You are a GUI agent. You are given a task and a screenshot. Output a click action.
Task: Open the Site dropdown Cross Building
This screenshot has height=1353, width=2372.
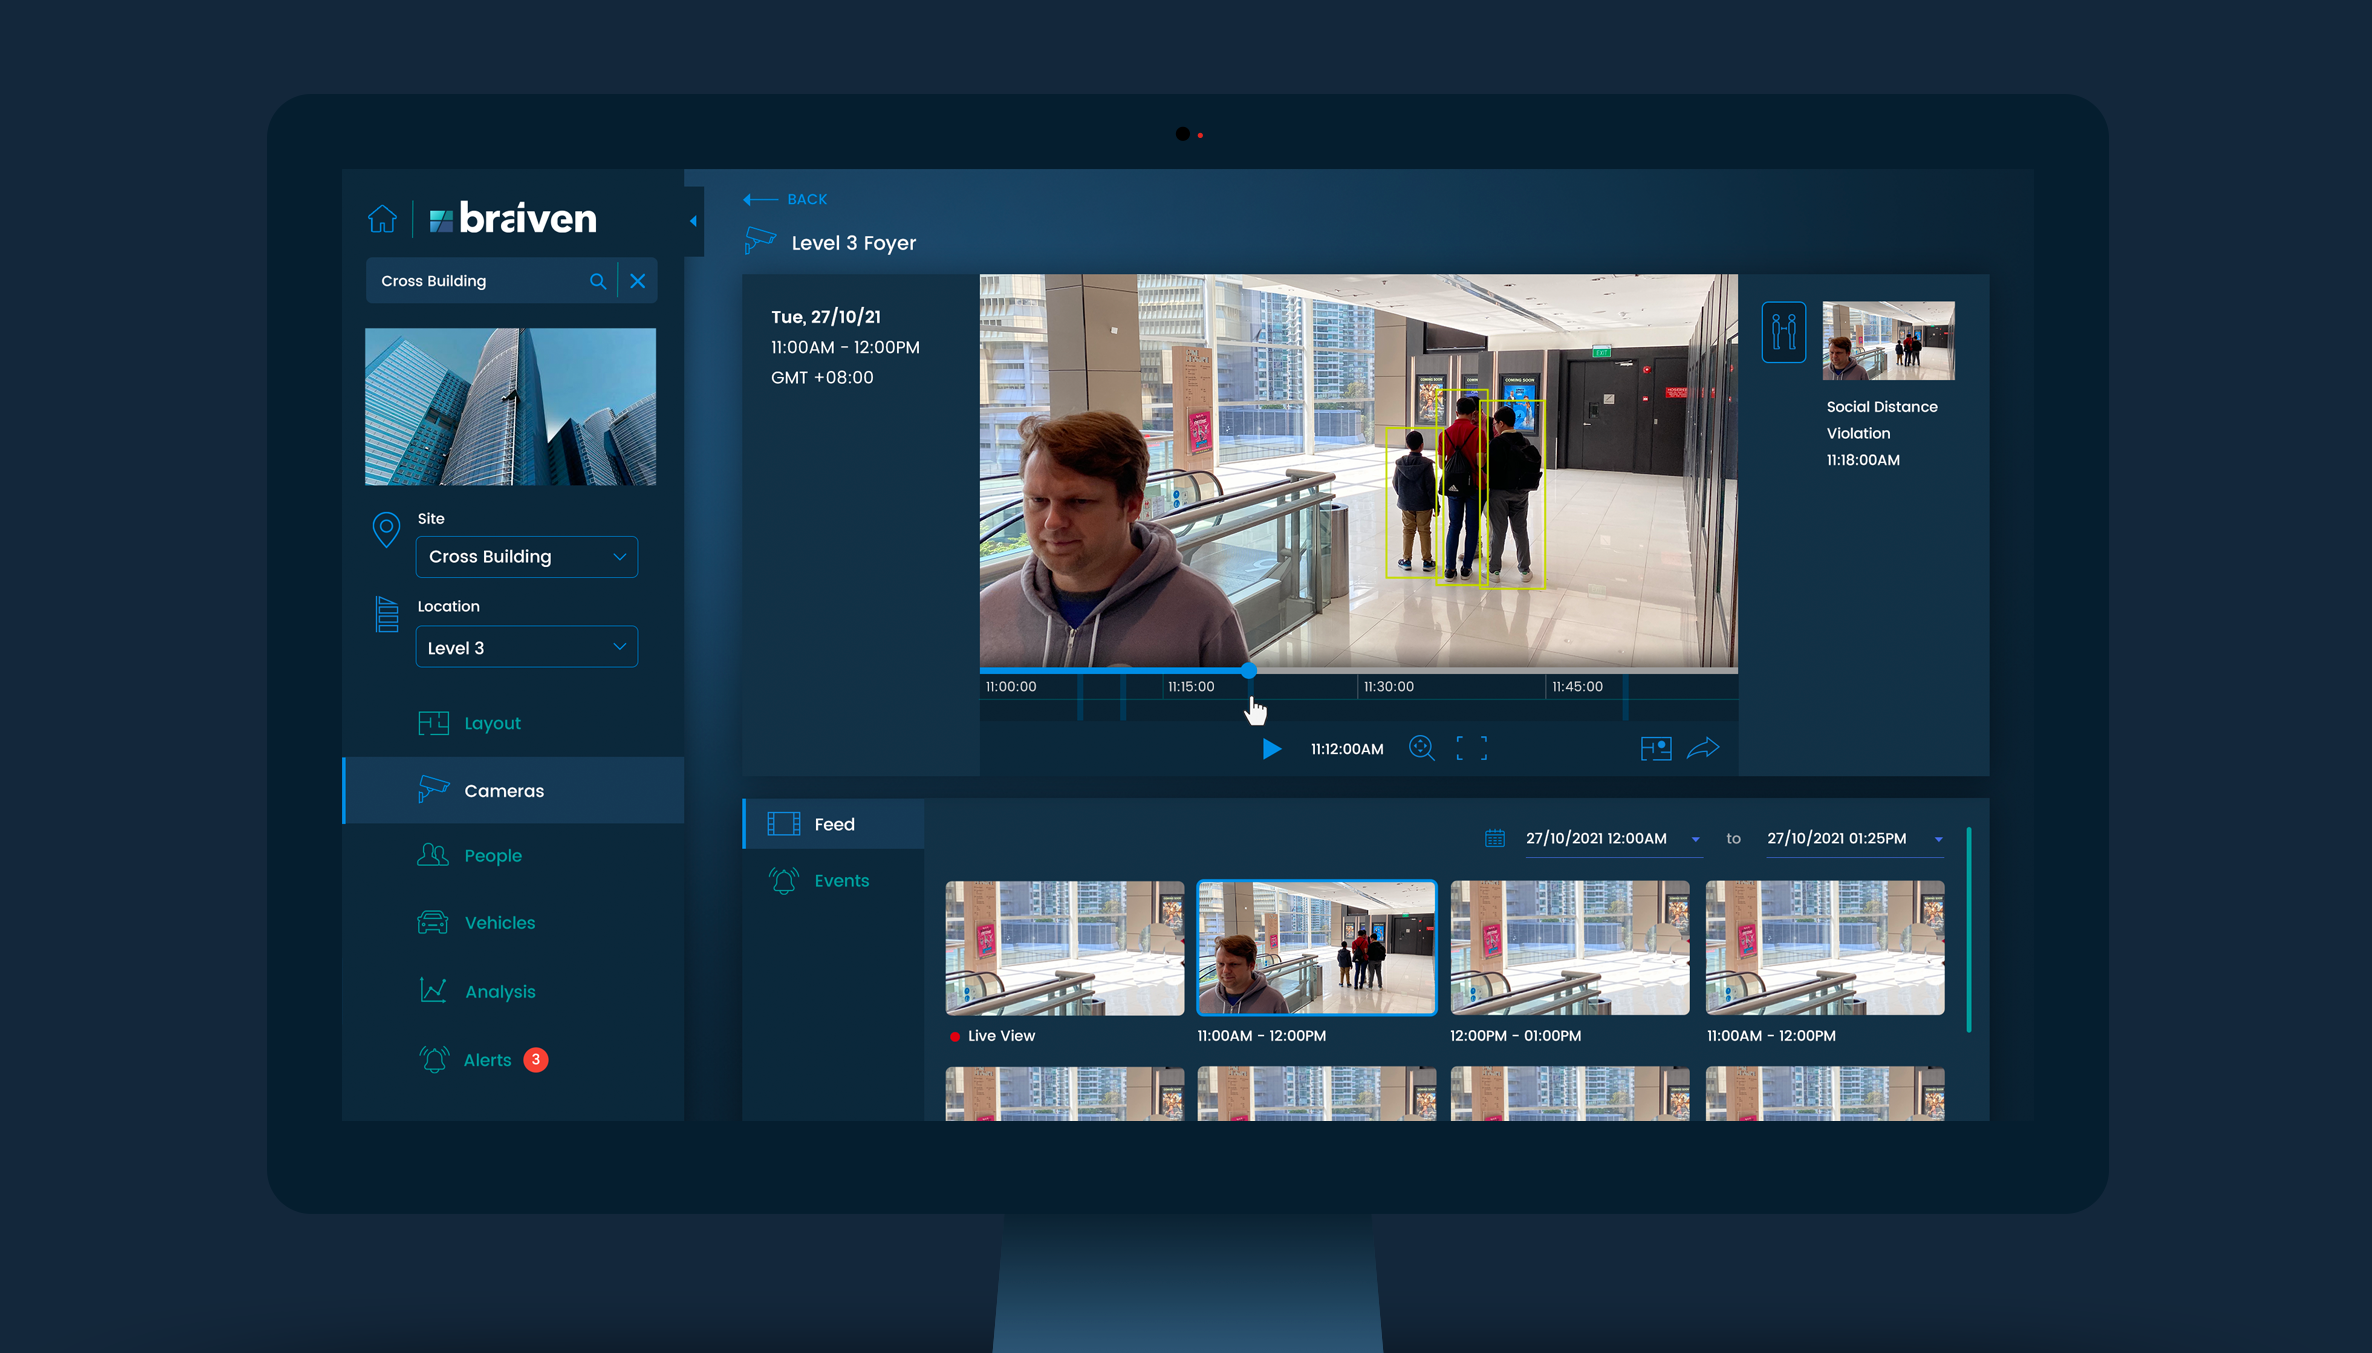tap(526, 557)
